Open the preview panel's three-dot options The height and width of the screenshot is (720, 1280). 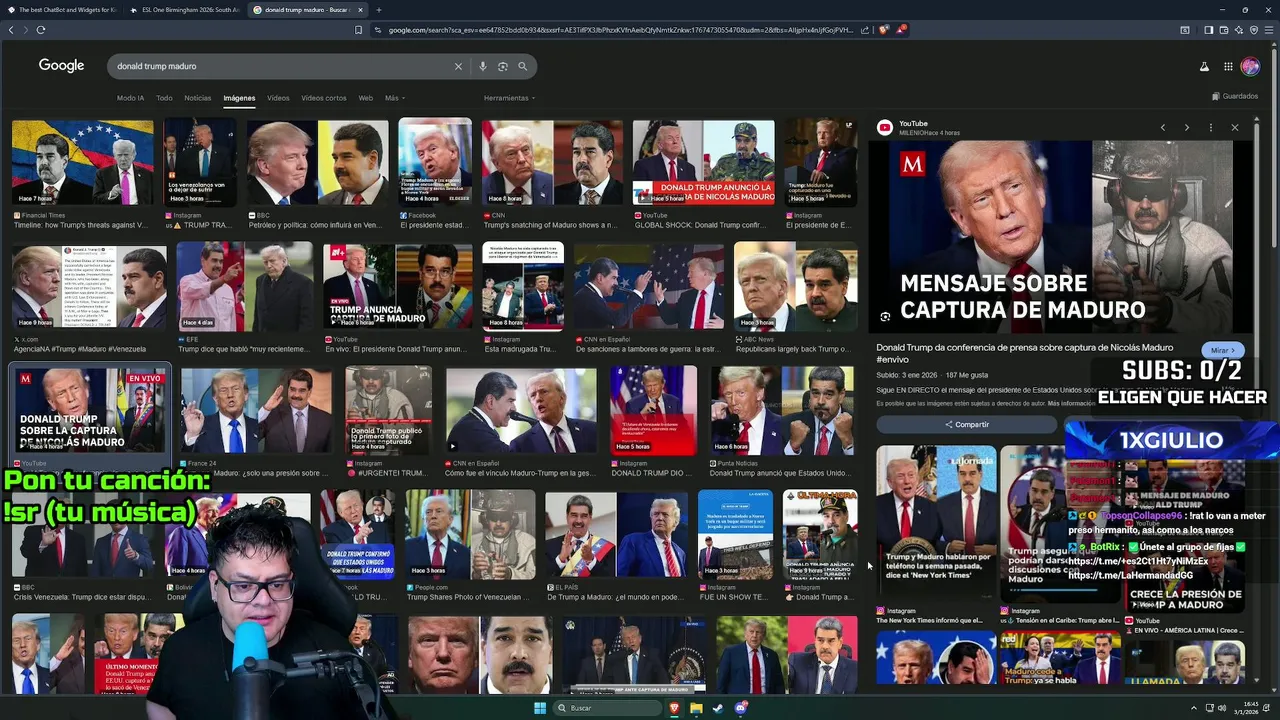click(x=1210, y=128)
